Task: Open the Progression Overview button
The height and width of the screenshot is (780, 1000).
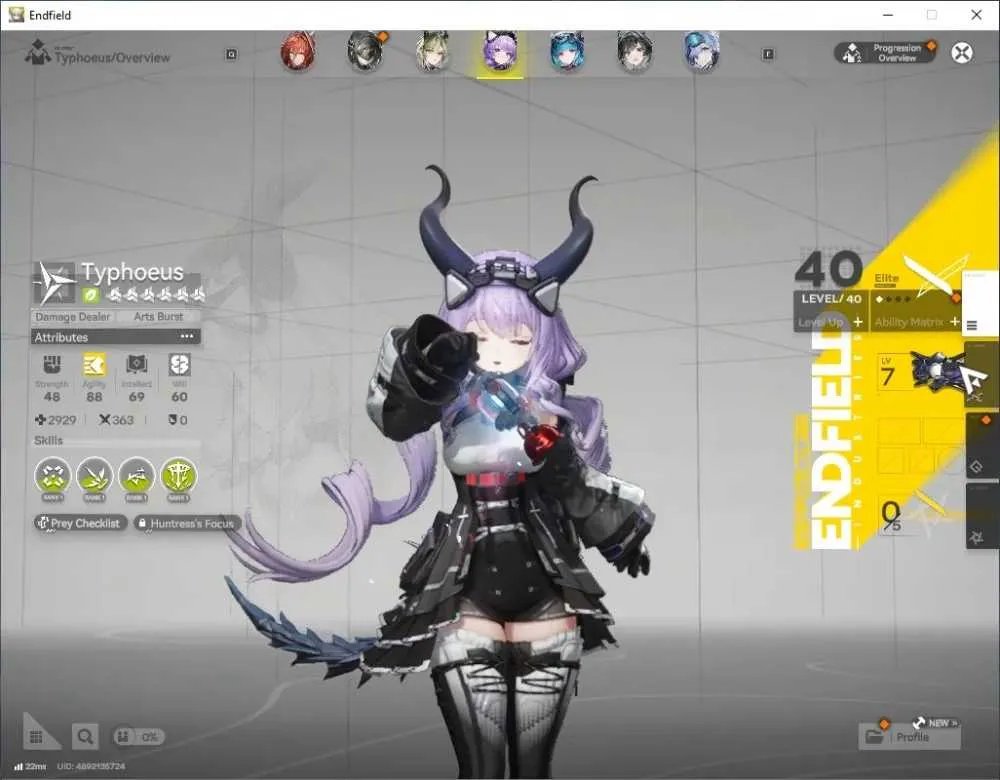Action: [x=886, y=53]
